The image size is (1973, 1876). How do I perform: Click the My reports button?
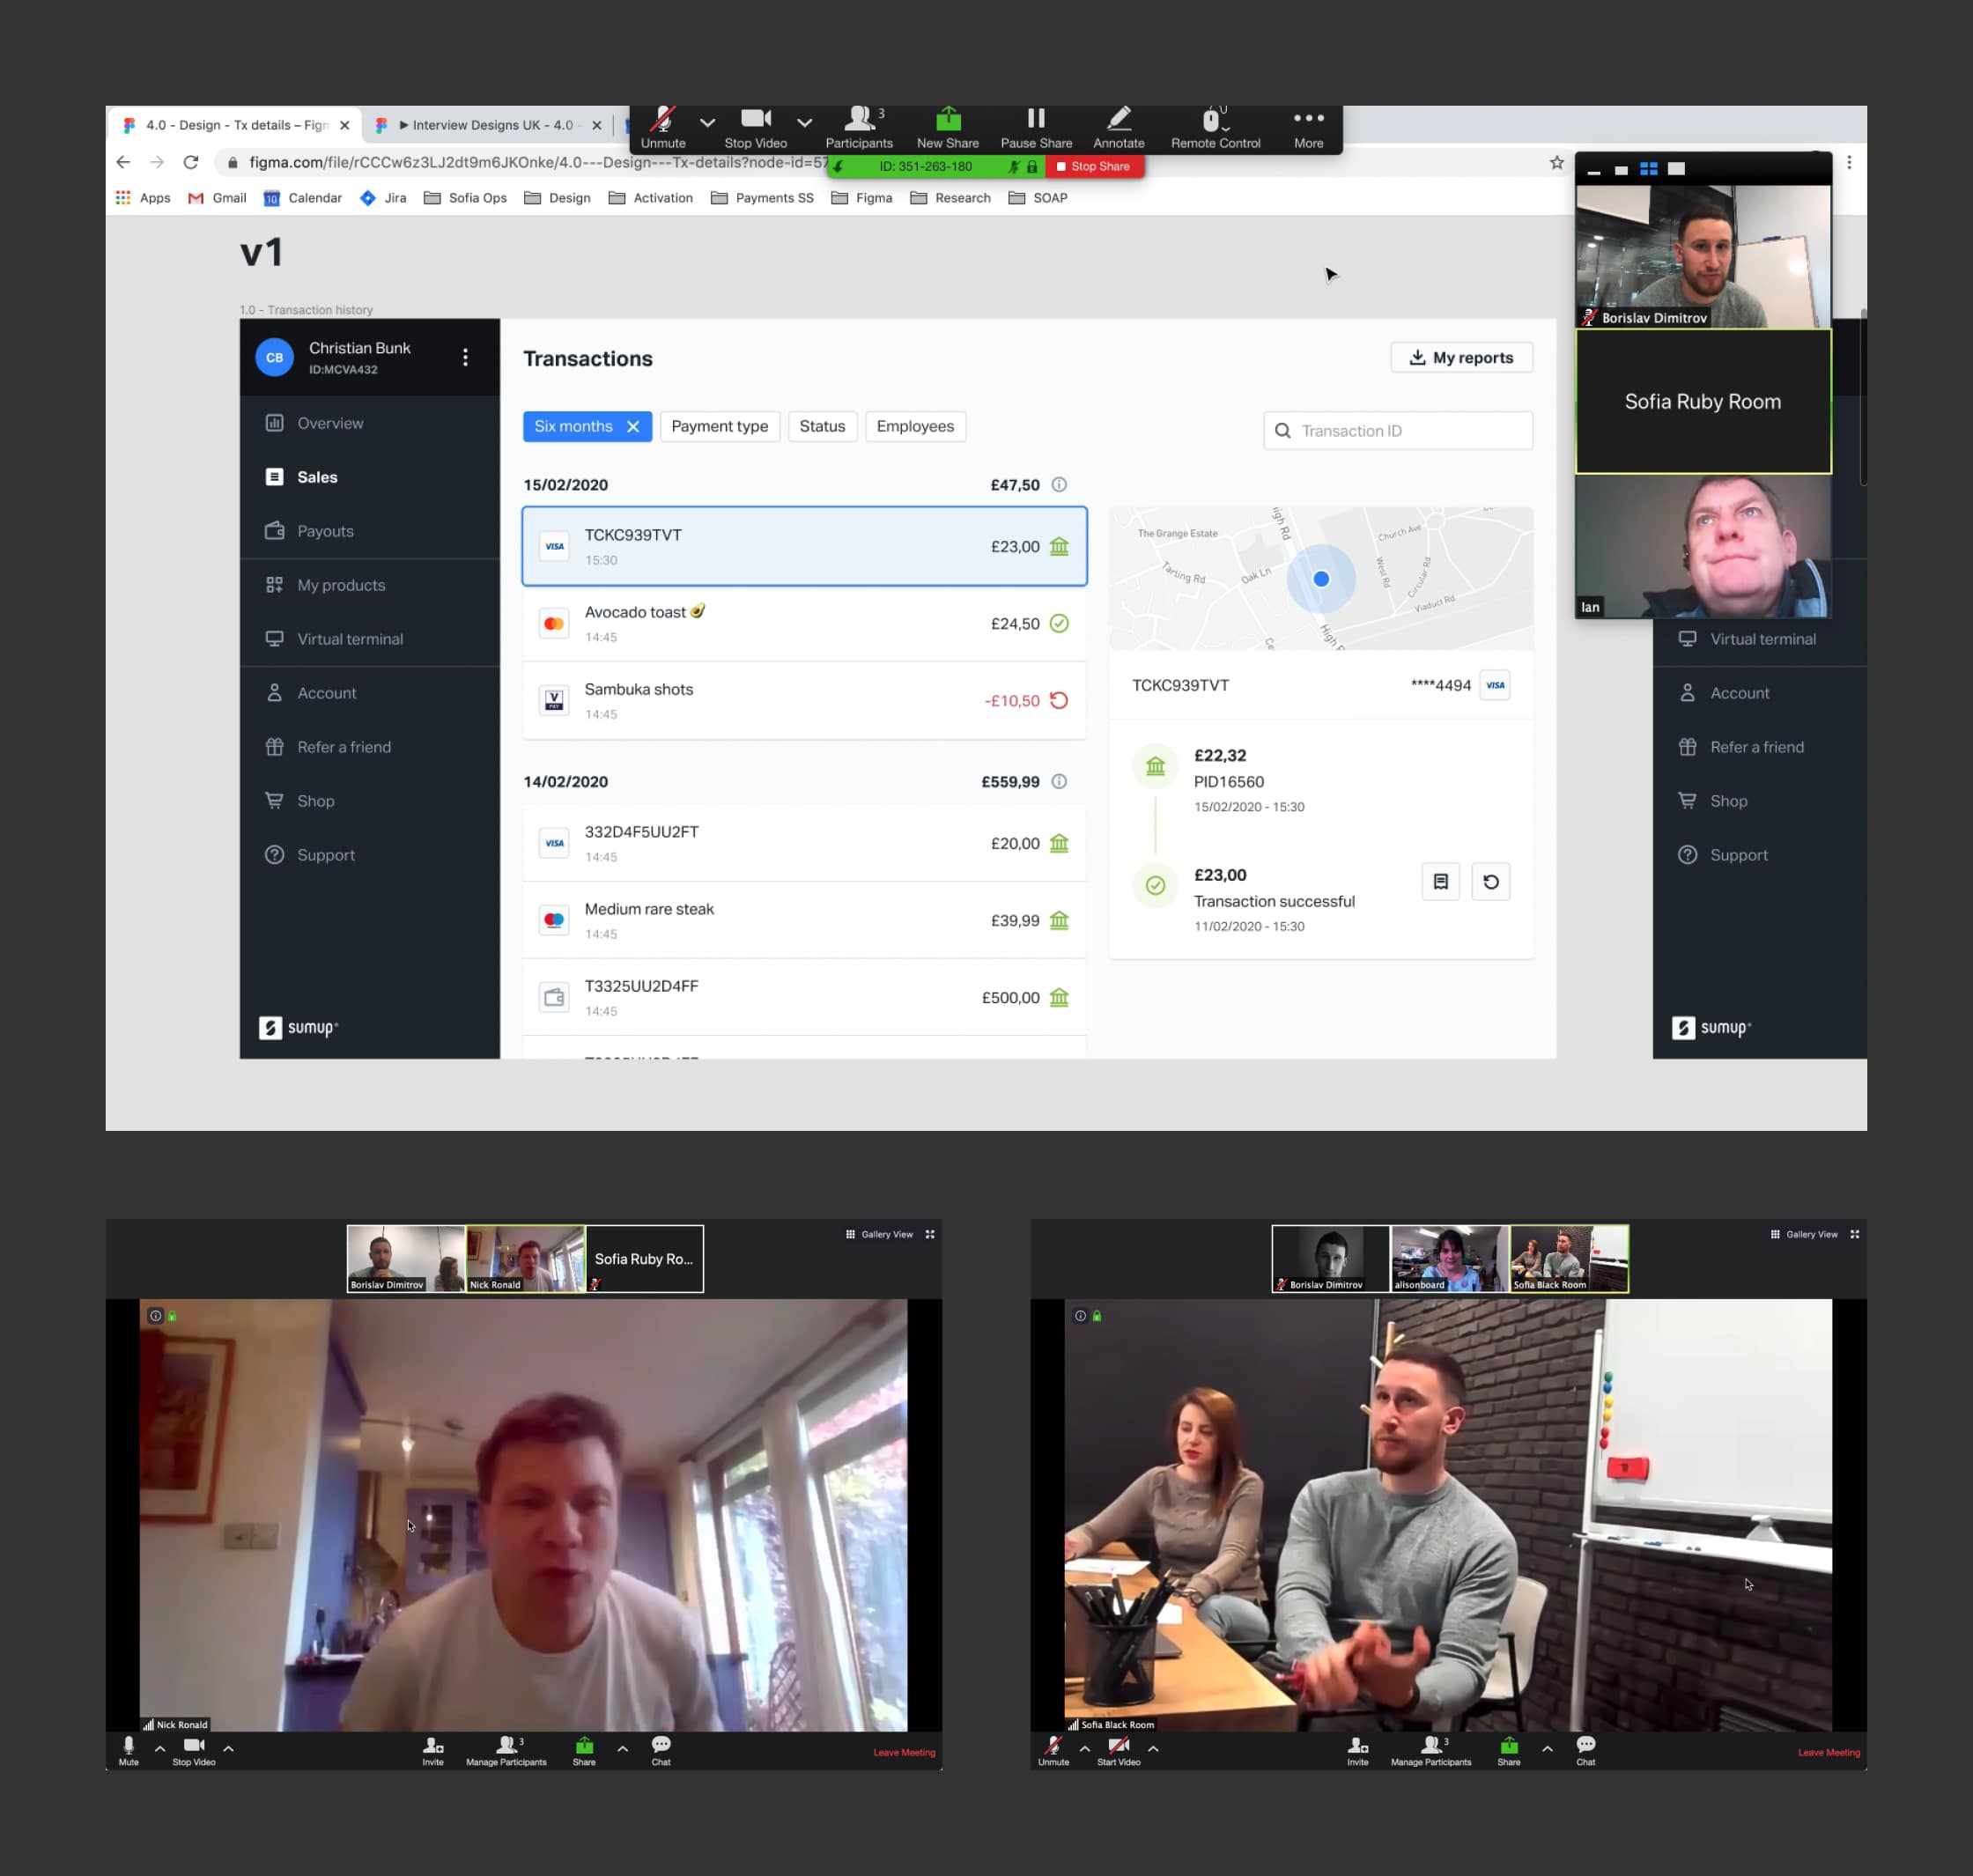(1460, 358)
